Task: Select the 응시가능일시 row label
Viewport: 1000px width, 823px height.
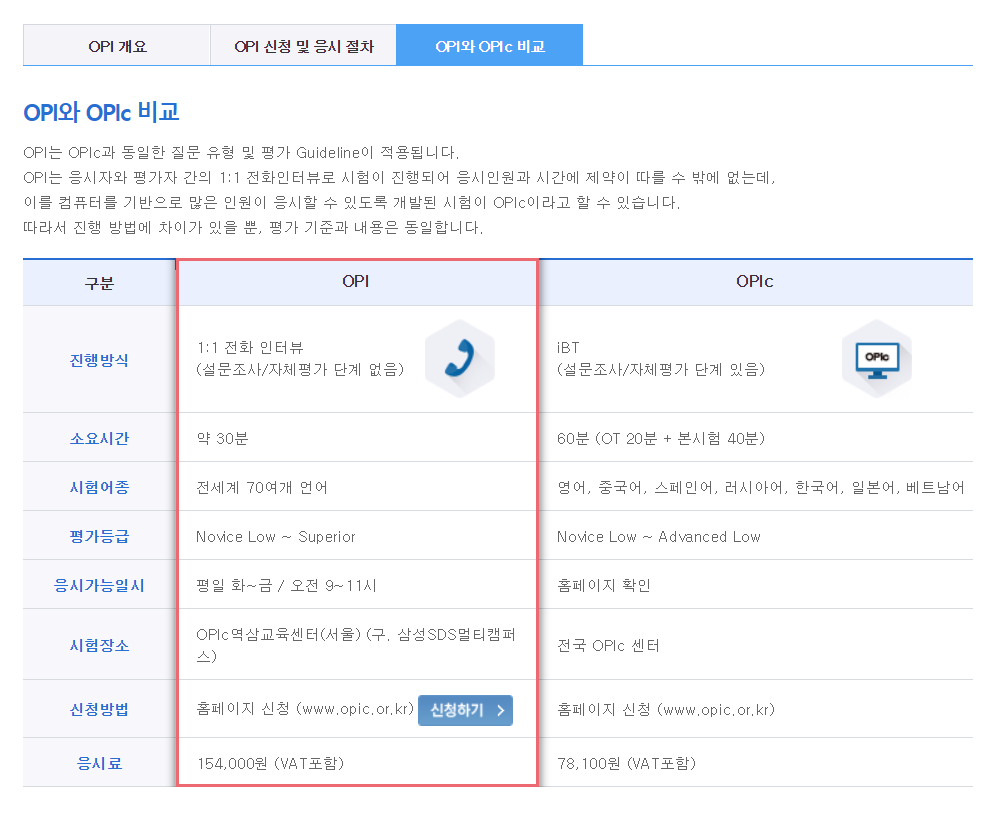Action: click(99, 585)
